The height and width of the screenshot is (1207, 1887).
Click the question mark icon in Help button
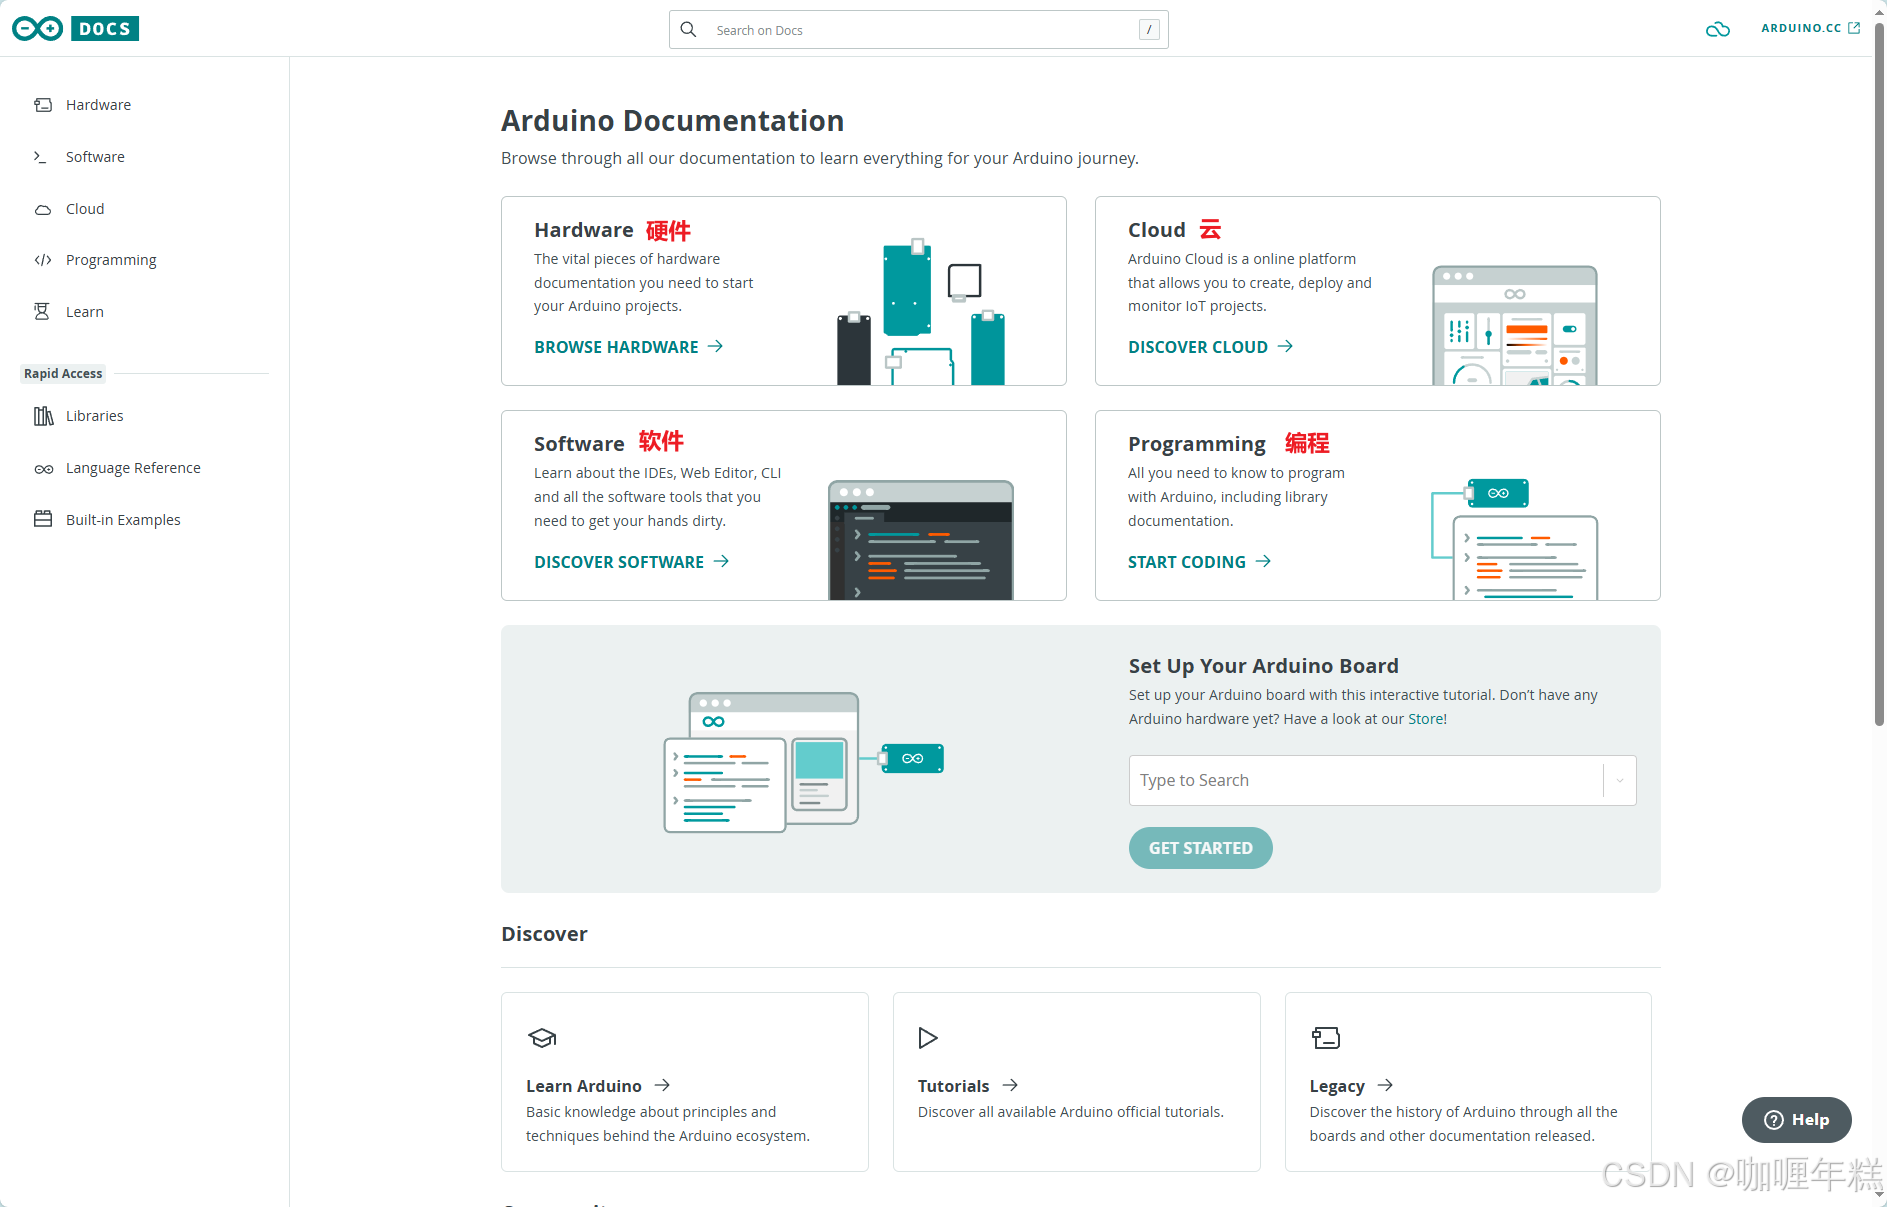(x=1774, y=1120)
